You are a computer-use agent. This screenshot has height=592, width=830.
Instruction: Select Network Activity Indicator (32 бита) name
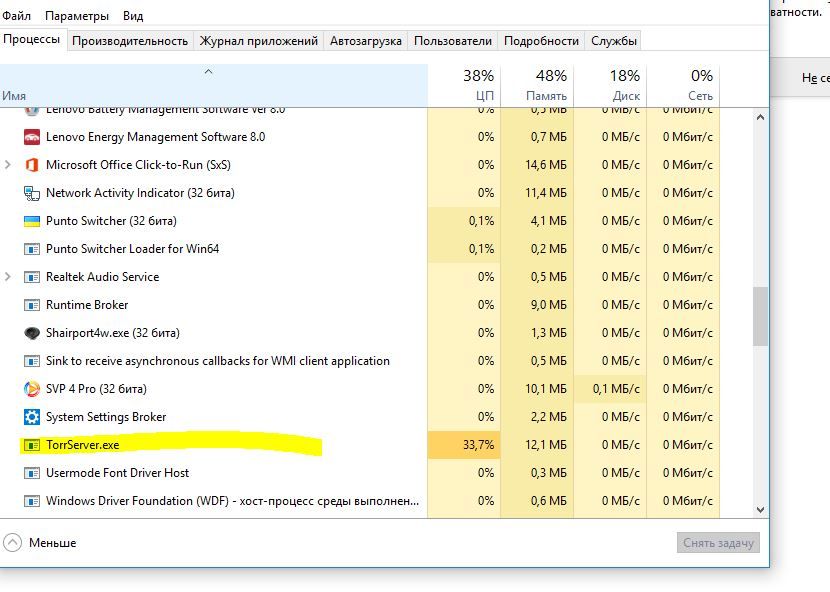(x=140, y=193)
